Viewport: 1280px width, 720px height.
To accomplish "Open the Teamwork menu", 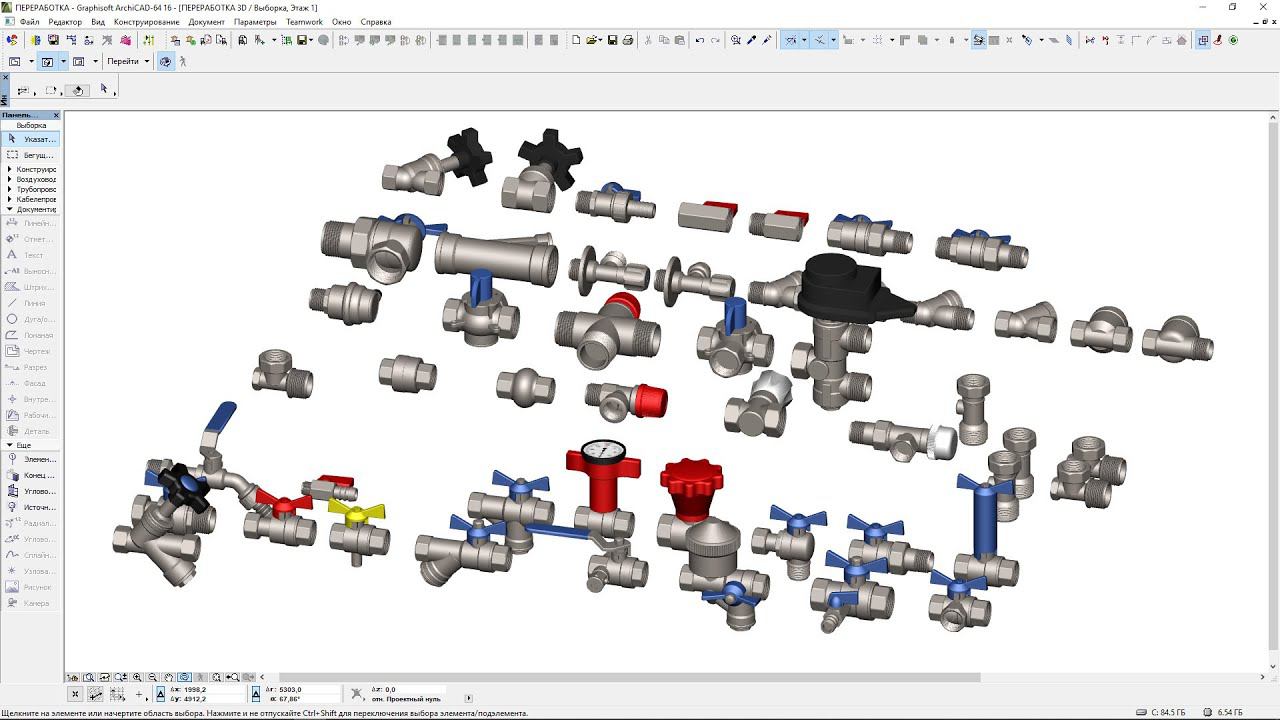I will point(304,22).
